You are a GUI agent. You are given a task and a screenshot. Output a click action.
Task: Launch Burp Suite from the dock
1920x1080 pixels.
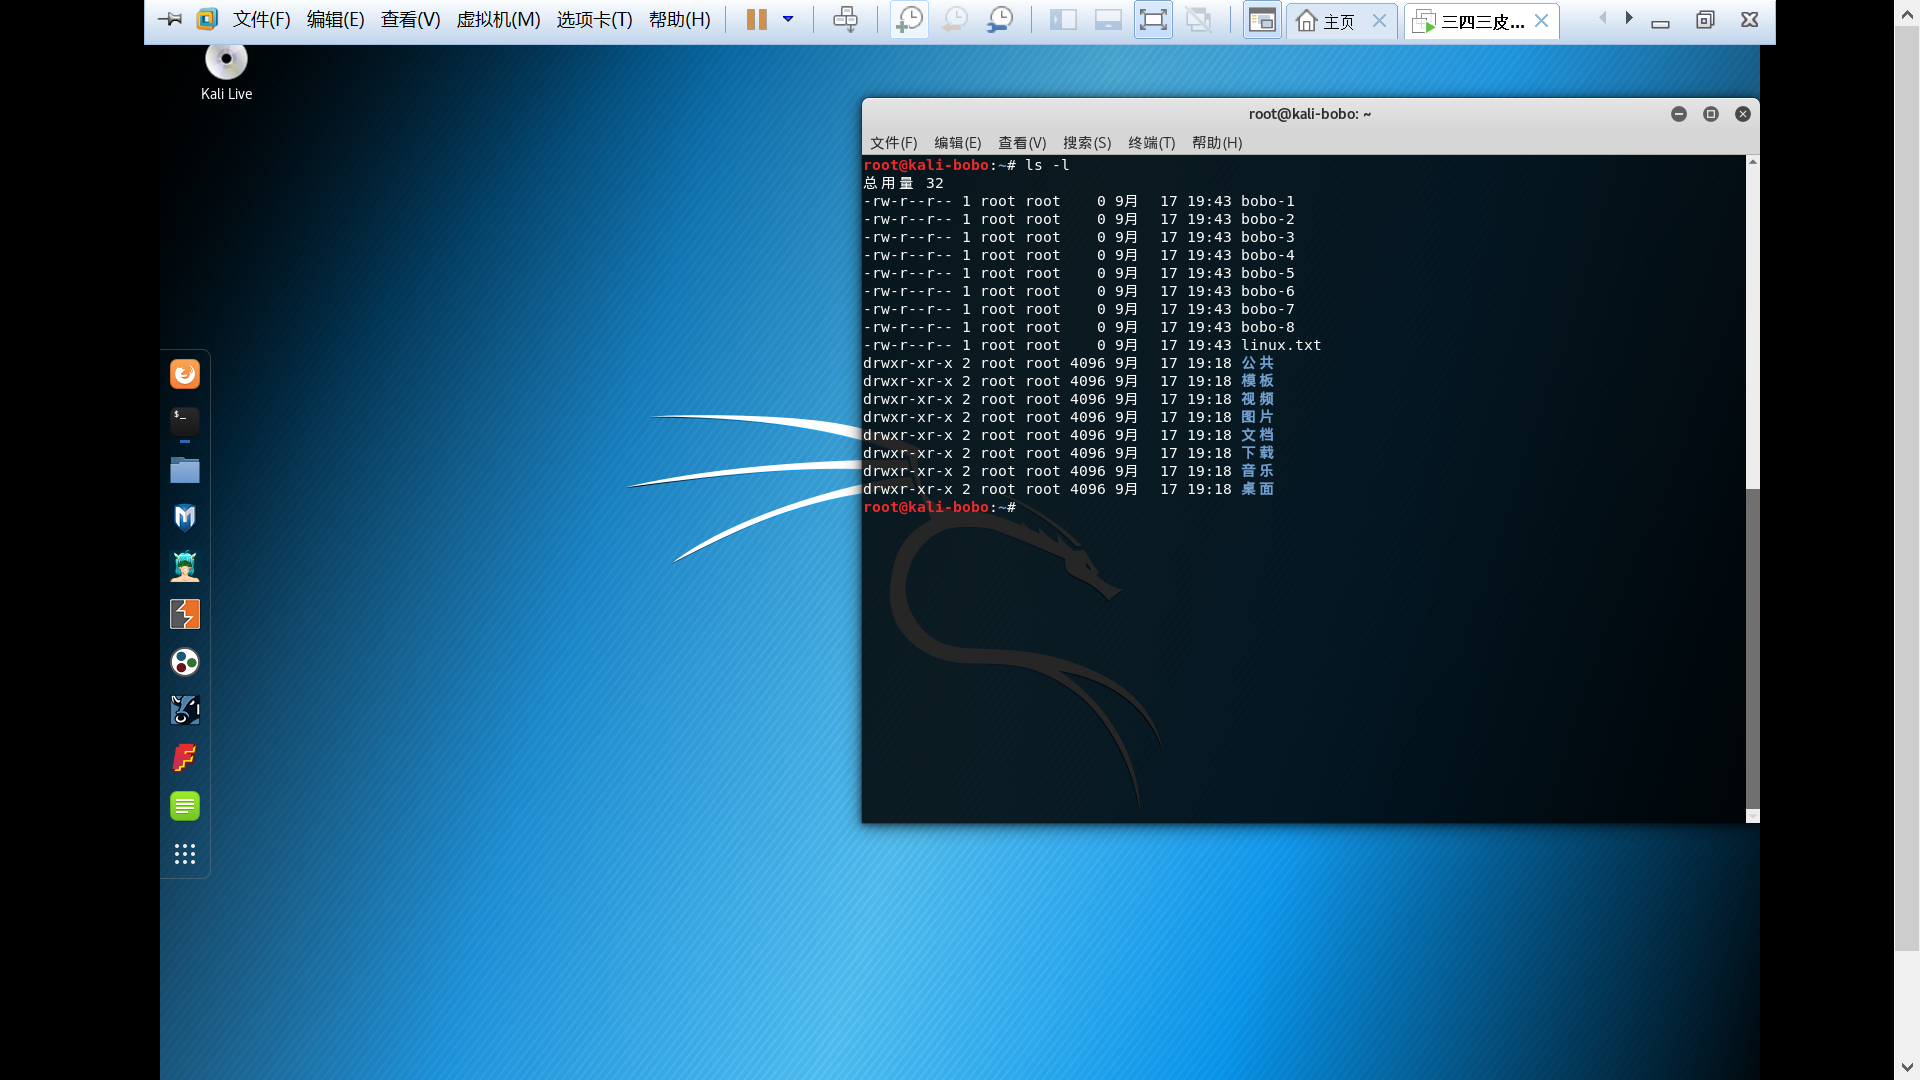tap(185, 614)
